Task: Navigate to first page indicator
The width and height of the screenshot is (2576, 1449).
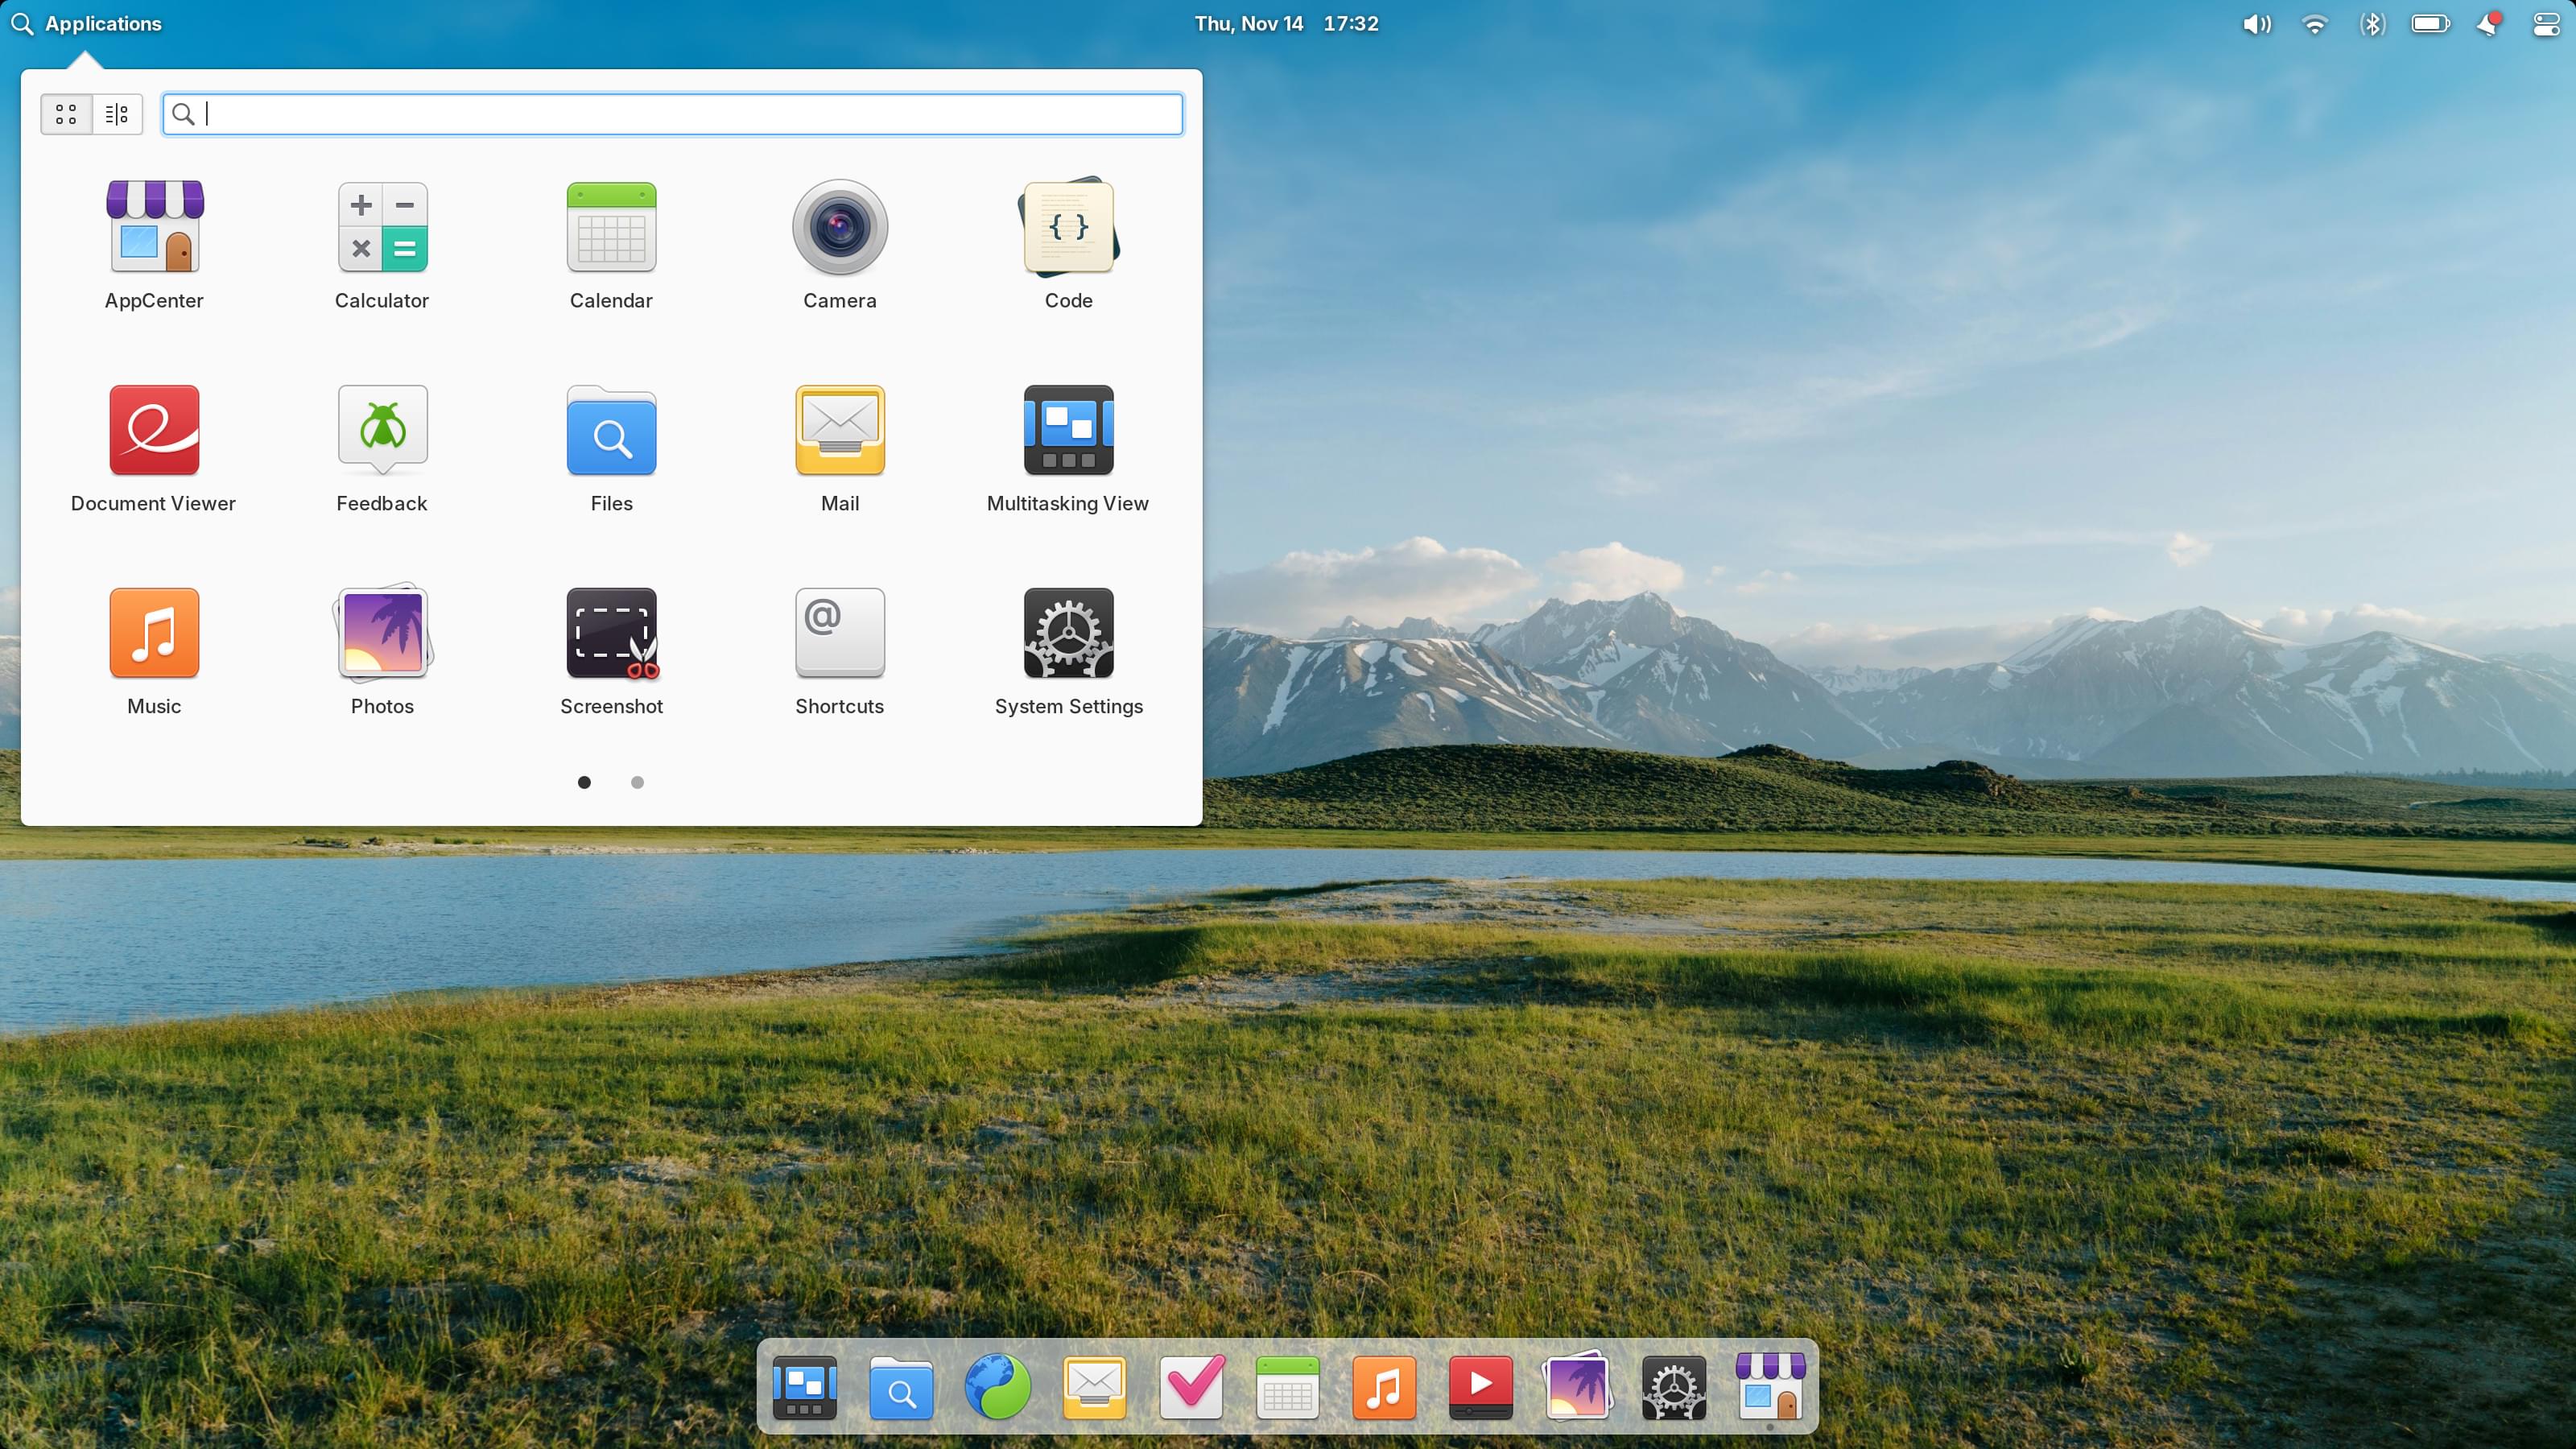Action: 585,782
